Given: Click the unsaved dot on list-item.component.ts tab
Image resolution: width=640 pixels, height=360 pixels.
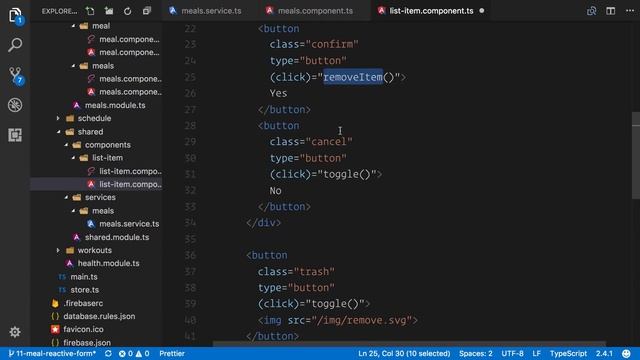Looking at the screenshot, I should pyautogui.click(x=482, y=11).
